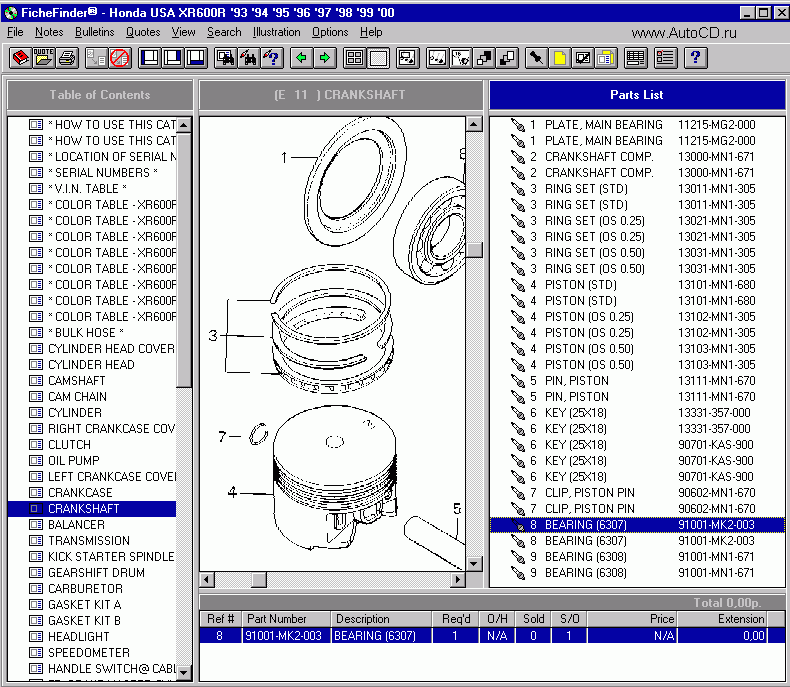Open the red catalog book icon

pyautogui.click(x=20, y=58)
